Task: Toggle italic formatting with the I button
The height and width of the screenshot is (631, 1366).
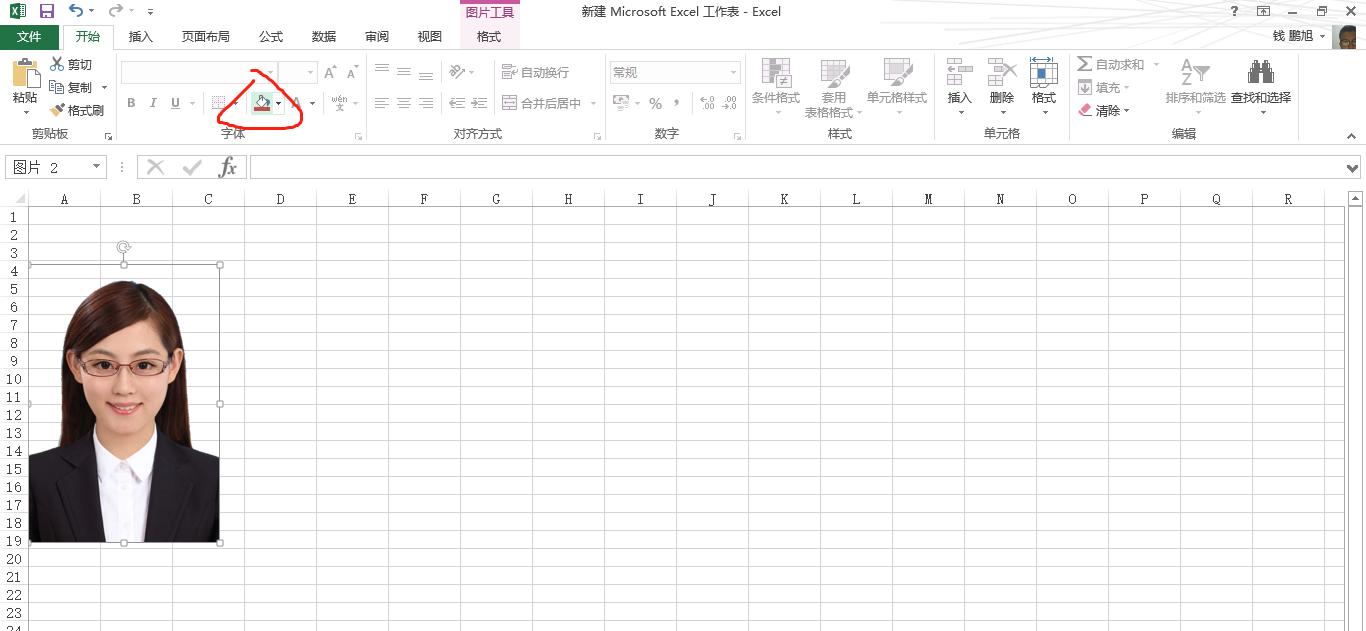Action: 152,103
